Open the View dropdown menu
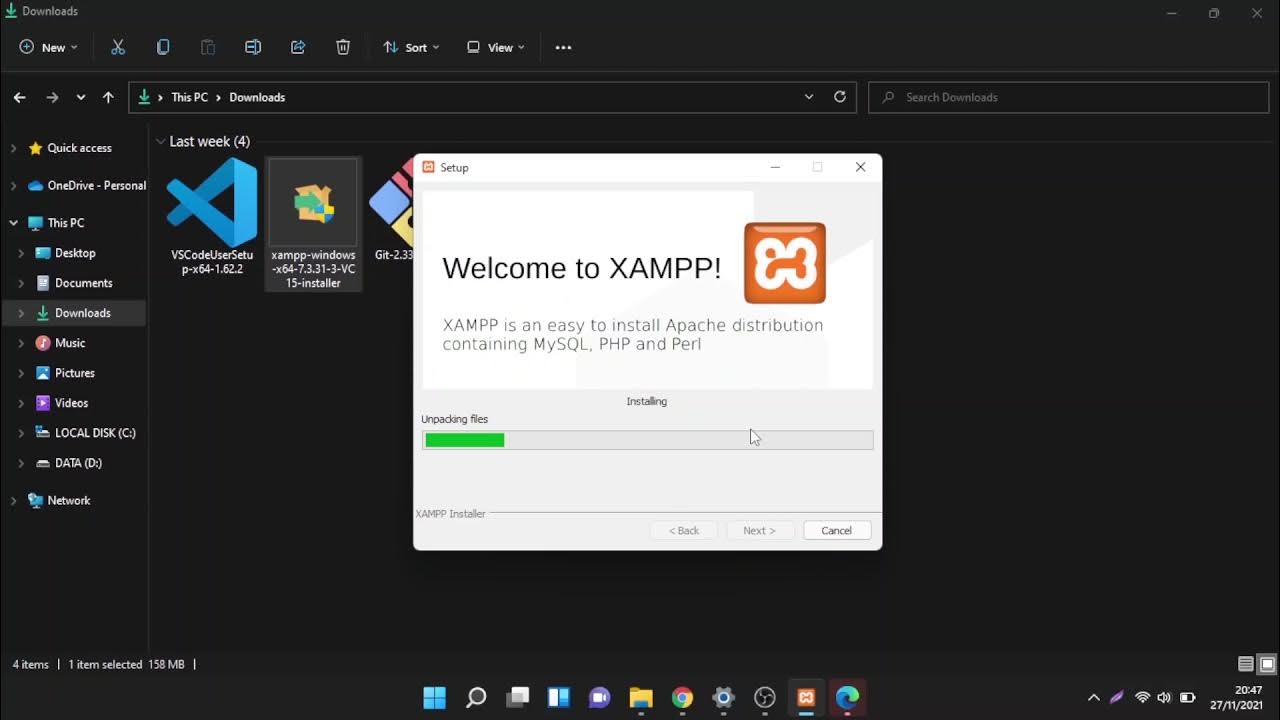The image size is (1280, 720). click(x=495, y=47)
